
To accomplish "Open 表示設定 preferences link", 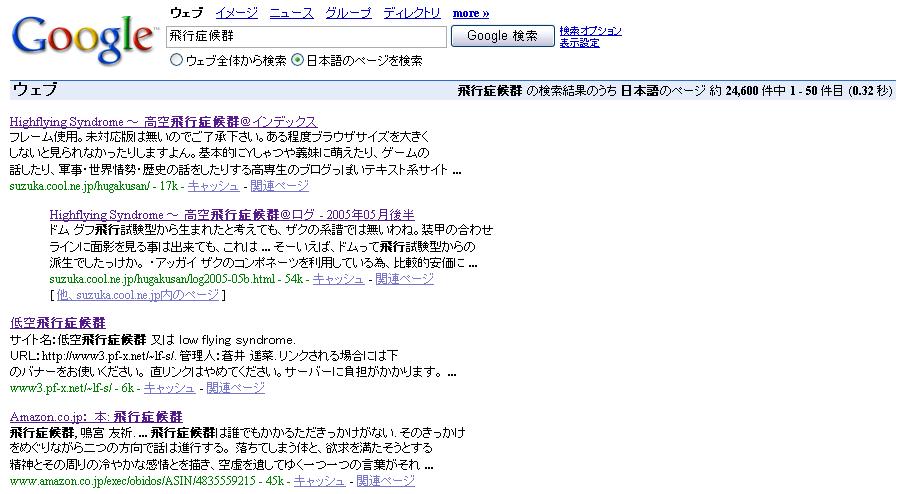I will pyautogui.click(x=580, y=43).
